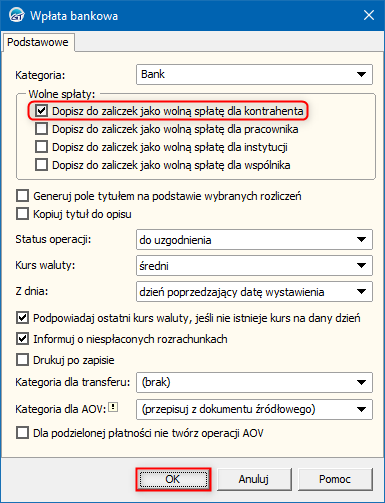
Task: Toggle Kopiuj tytuł do opisu
Action: (22, 214)
